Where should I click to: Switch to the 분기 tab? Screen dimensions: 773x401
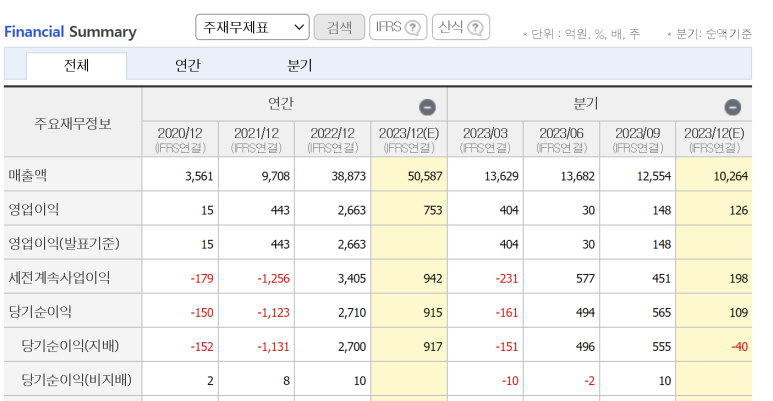(x=300, y=65)
